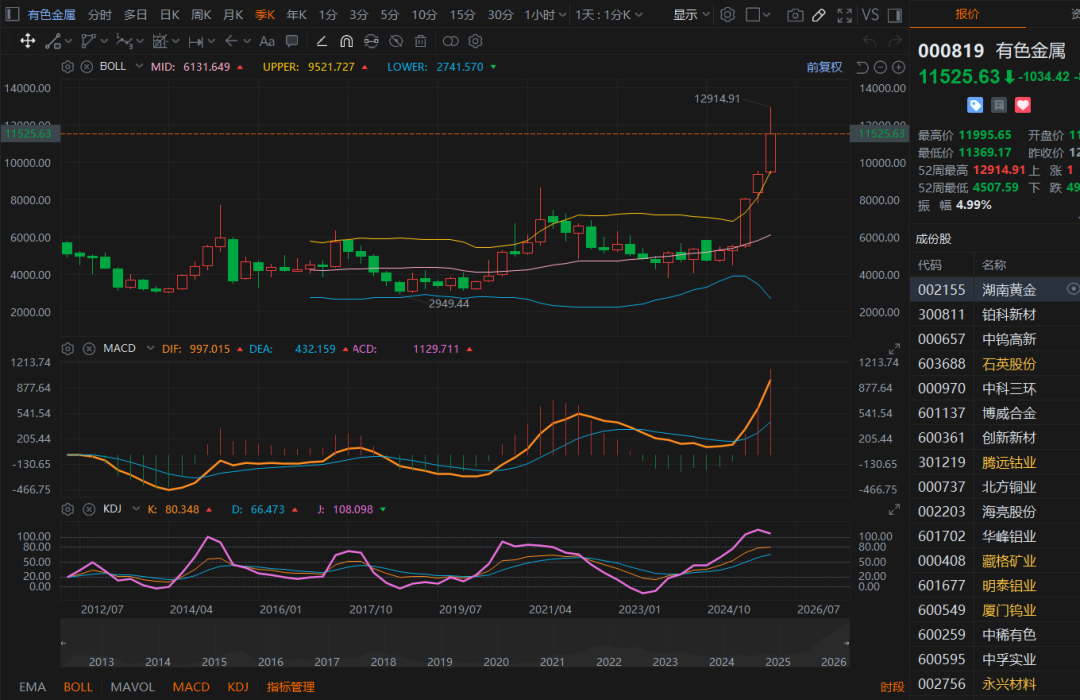Viewport: 1080px width, 700px height.
Task: Toggle the EMA indicator on
Action: 32,687
